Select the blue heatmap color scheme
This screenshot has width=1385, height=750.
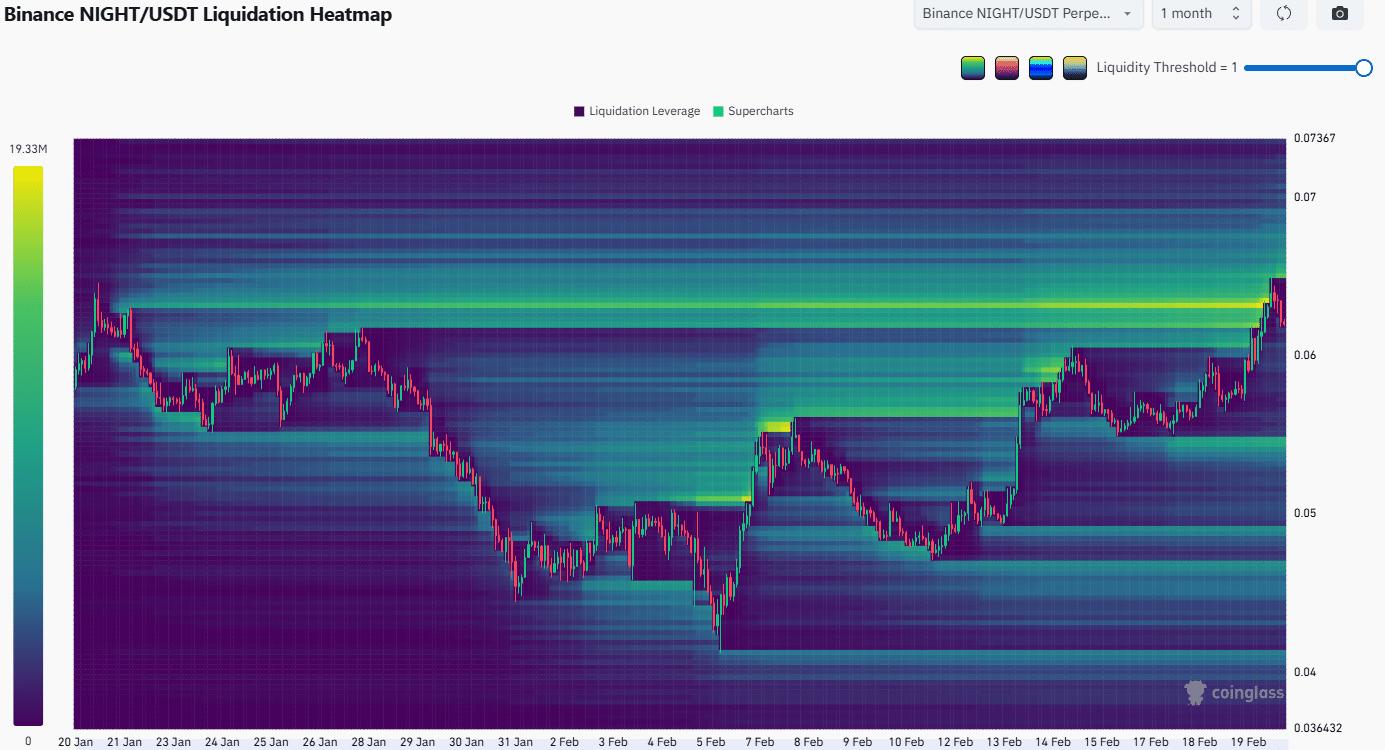click(1040, 67)
